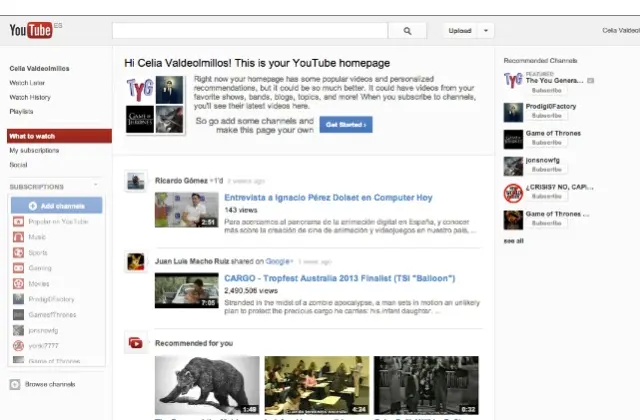Go to My subscriptions
This screenshot has height=420, width=640.
tap(34, 150)
